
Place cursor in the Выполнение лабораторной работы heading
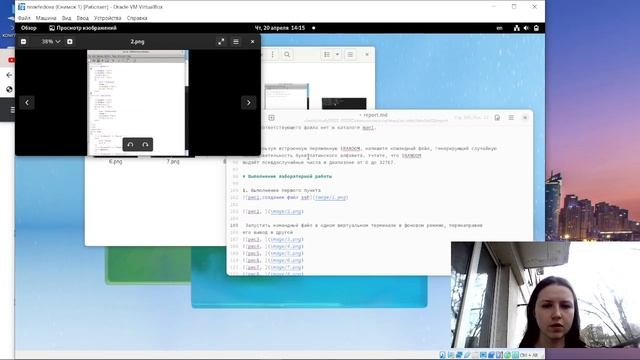click(x=290, y=176)
